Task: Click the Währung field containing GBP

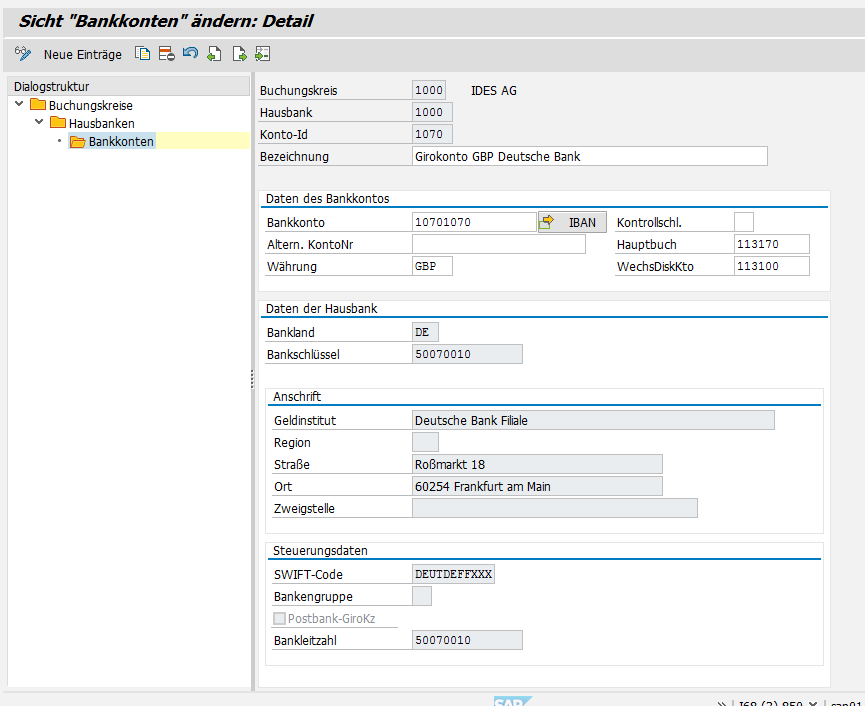Action: [431, 266]
